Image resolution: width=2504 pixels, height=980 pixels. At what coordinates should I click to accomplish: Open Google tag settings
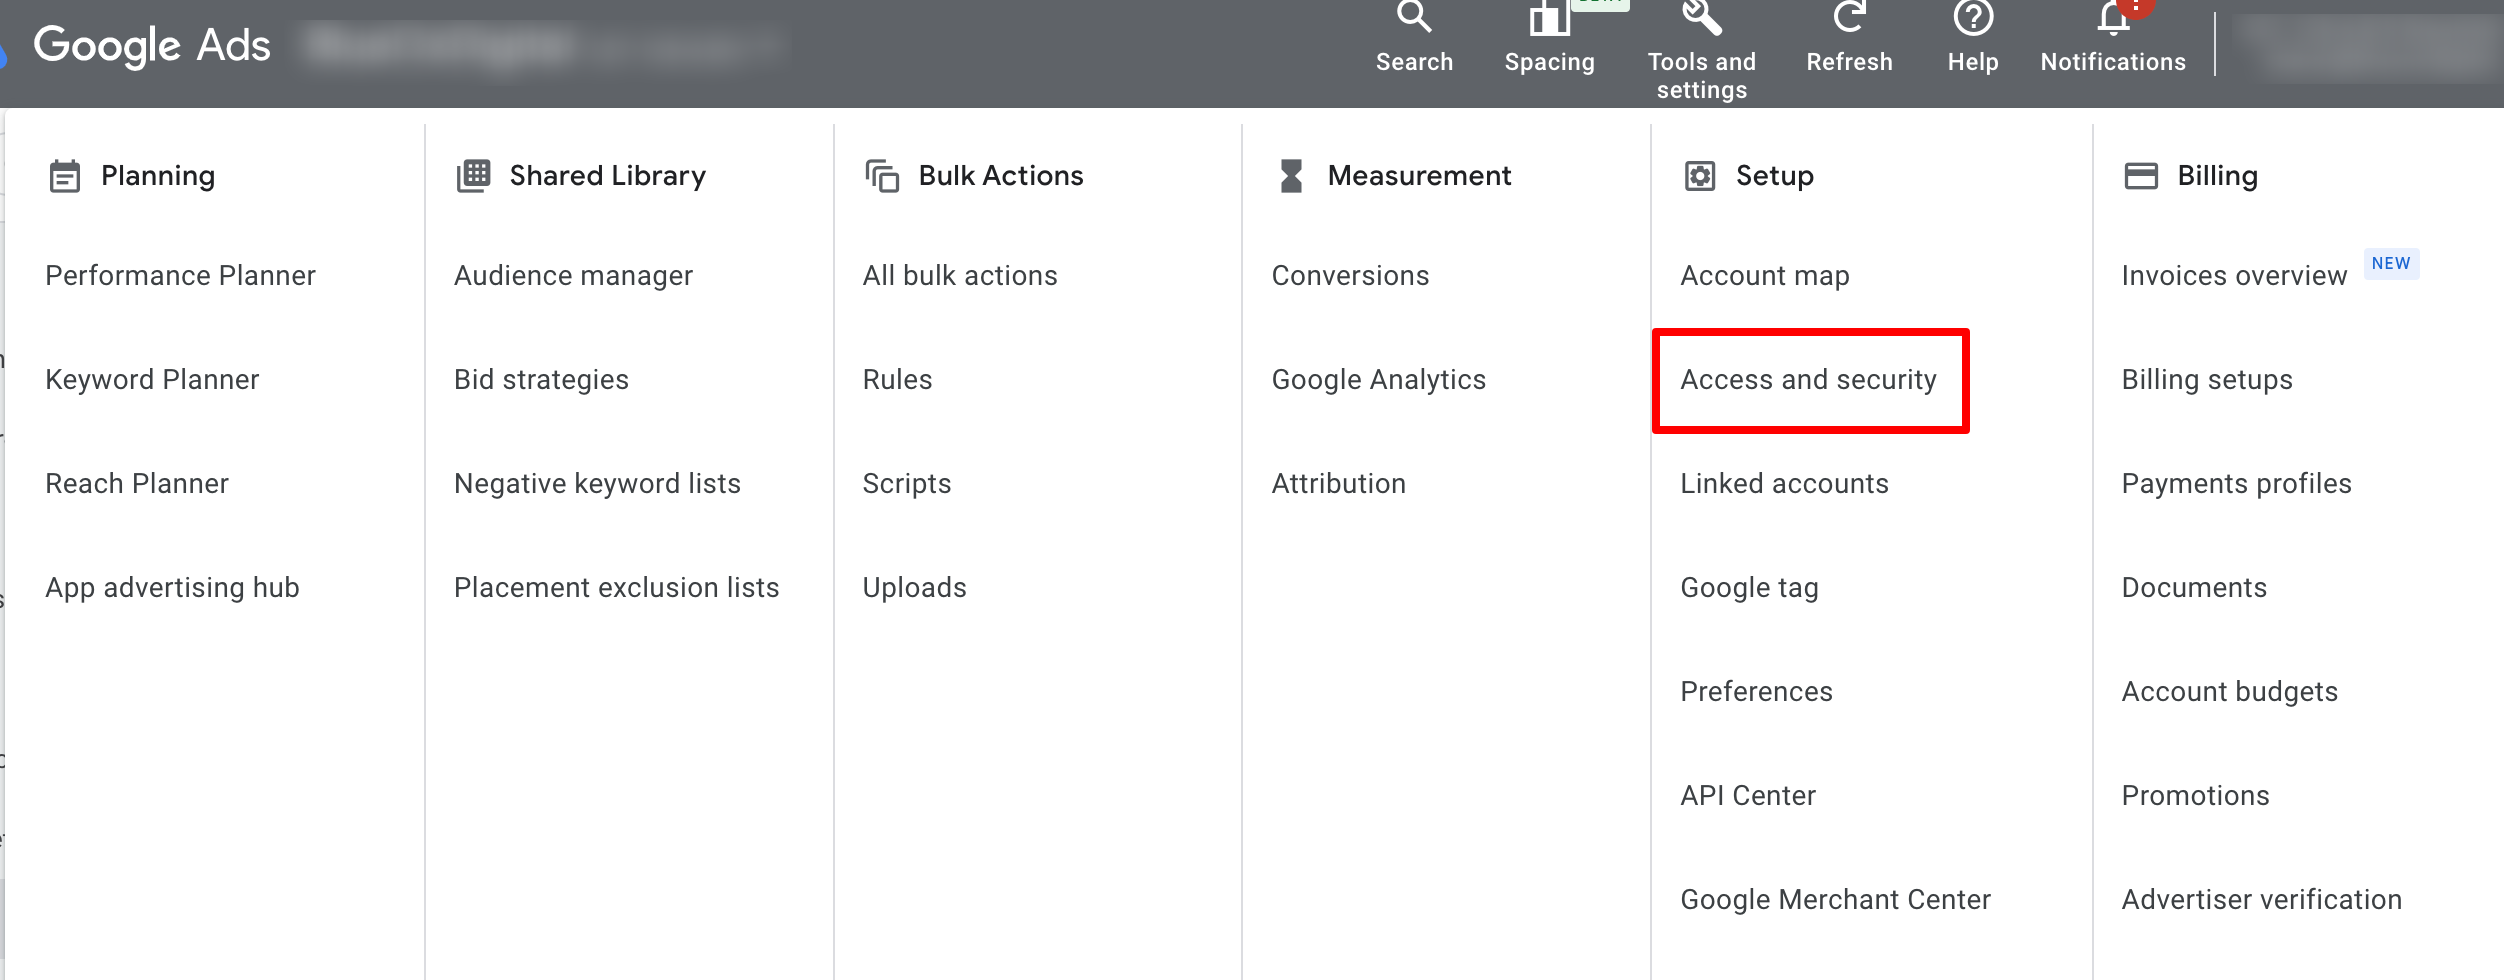coord(1749,588)
